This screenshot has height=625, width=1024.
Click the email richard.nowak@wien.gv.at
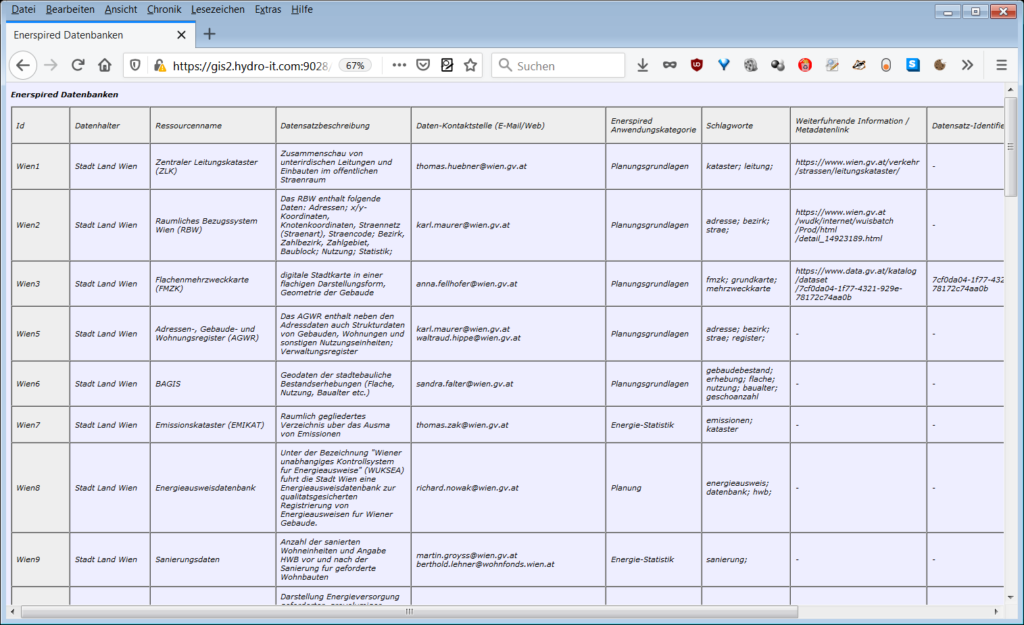tap(467, 487)
